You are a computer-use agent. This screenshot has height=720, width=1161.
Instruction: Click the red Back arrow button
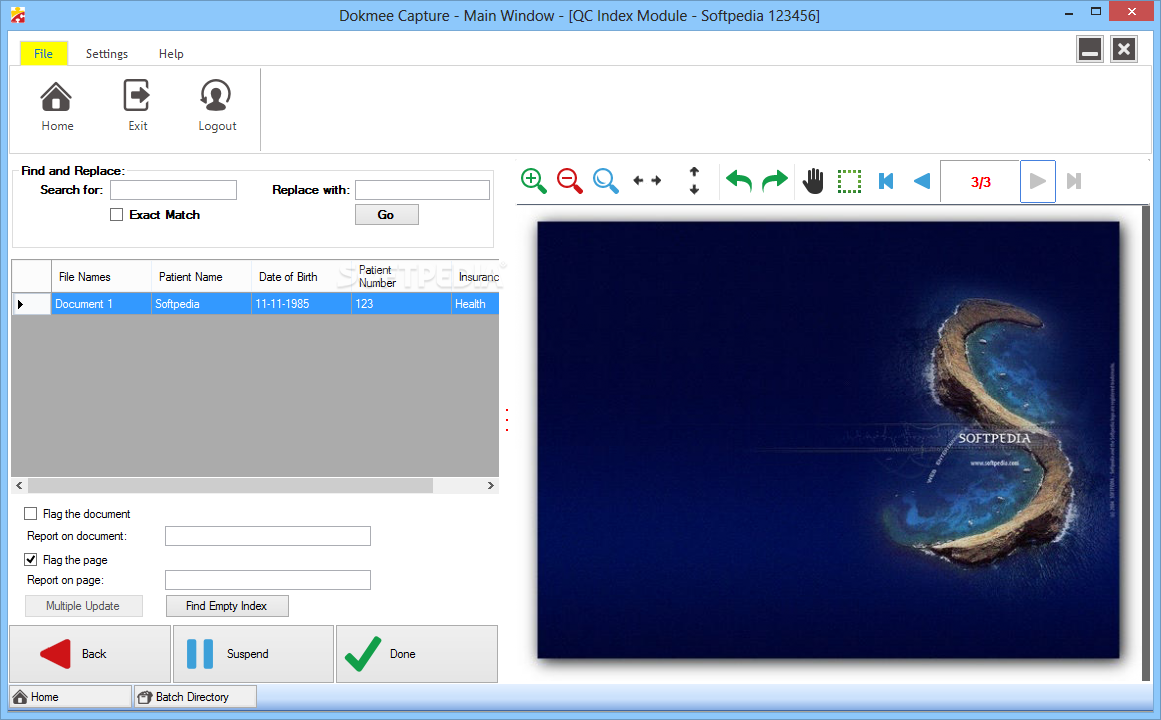click(90, 654)
